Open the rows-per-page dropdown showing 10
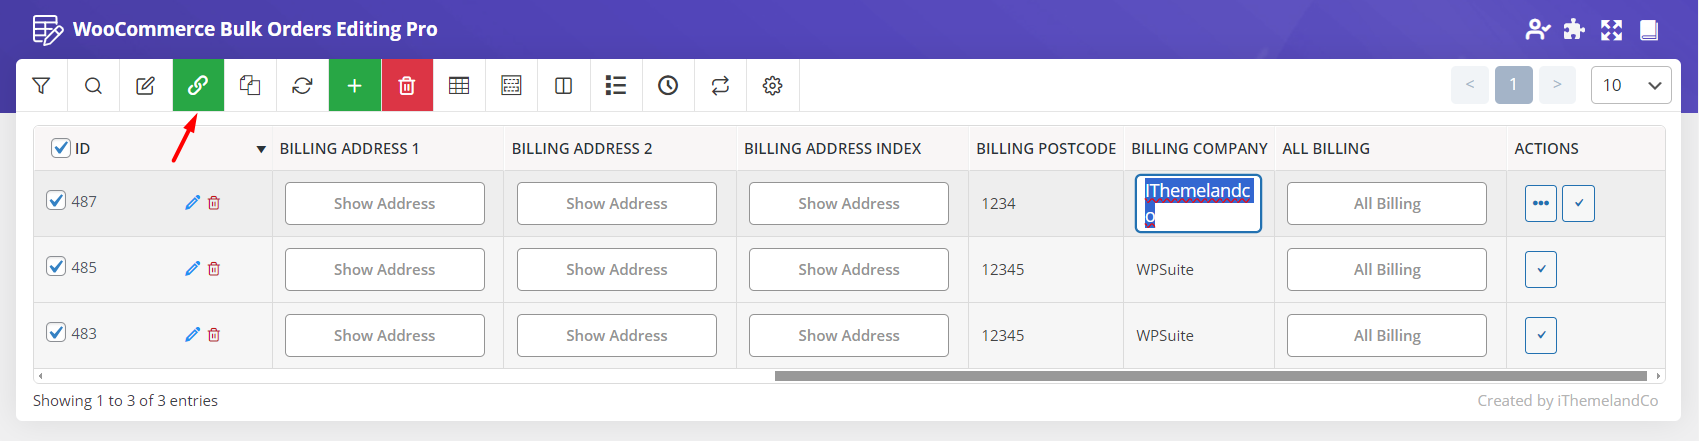Image resolution: width=1699 pixels, height=441 pixels. point(1630,85)
